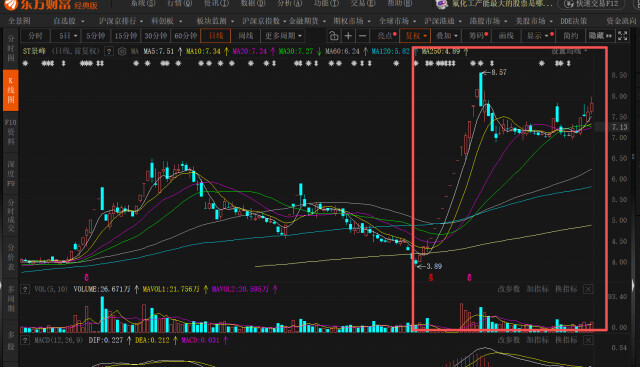Zoom in the K-line with plus icon
Screen dimensions: 640x367
[x=348, y=36]
